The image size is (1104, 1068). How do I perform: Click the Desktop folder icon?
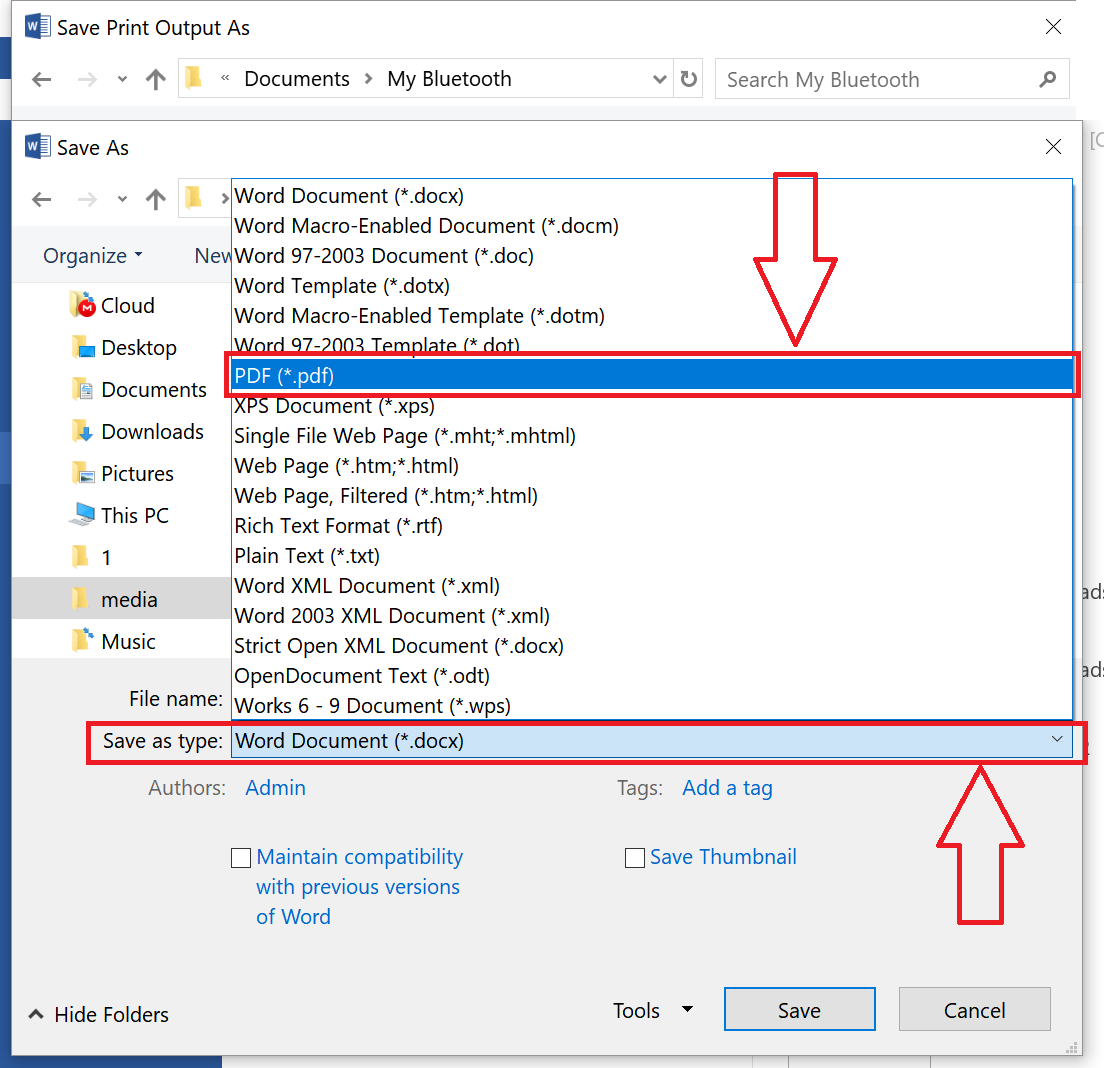click(82, 347)
